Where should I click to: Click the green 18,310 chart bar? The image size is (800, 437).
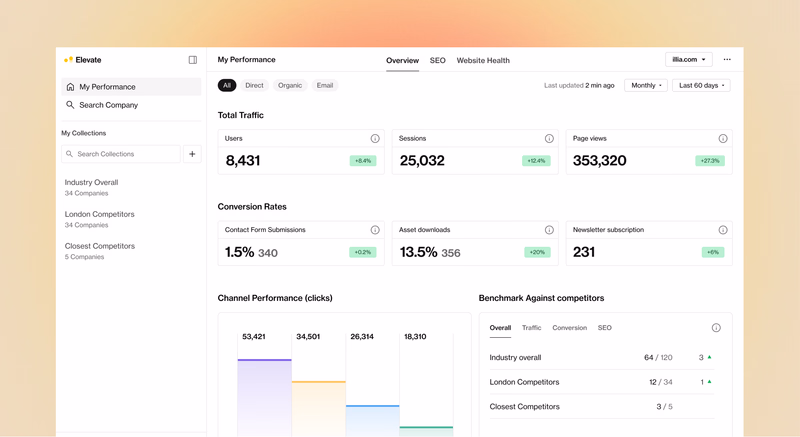point(426,431)
